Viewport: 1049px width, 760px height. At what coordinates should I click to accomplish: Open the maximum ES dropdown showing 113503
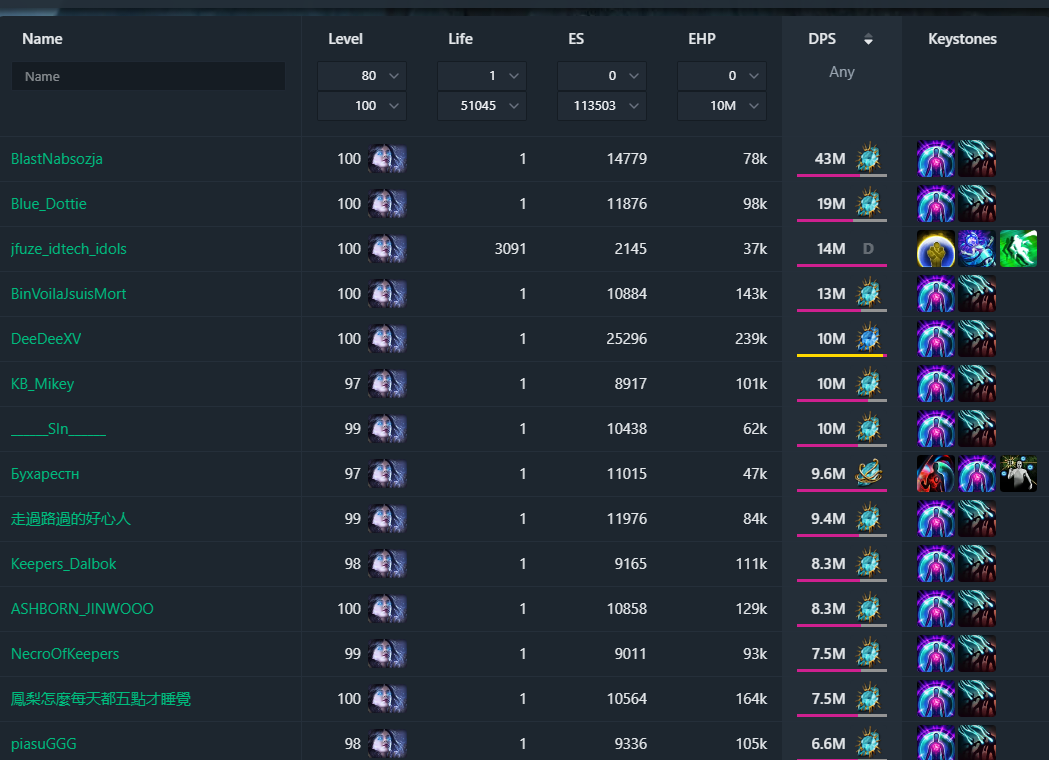(602, 106)
